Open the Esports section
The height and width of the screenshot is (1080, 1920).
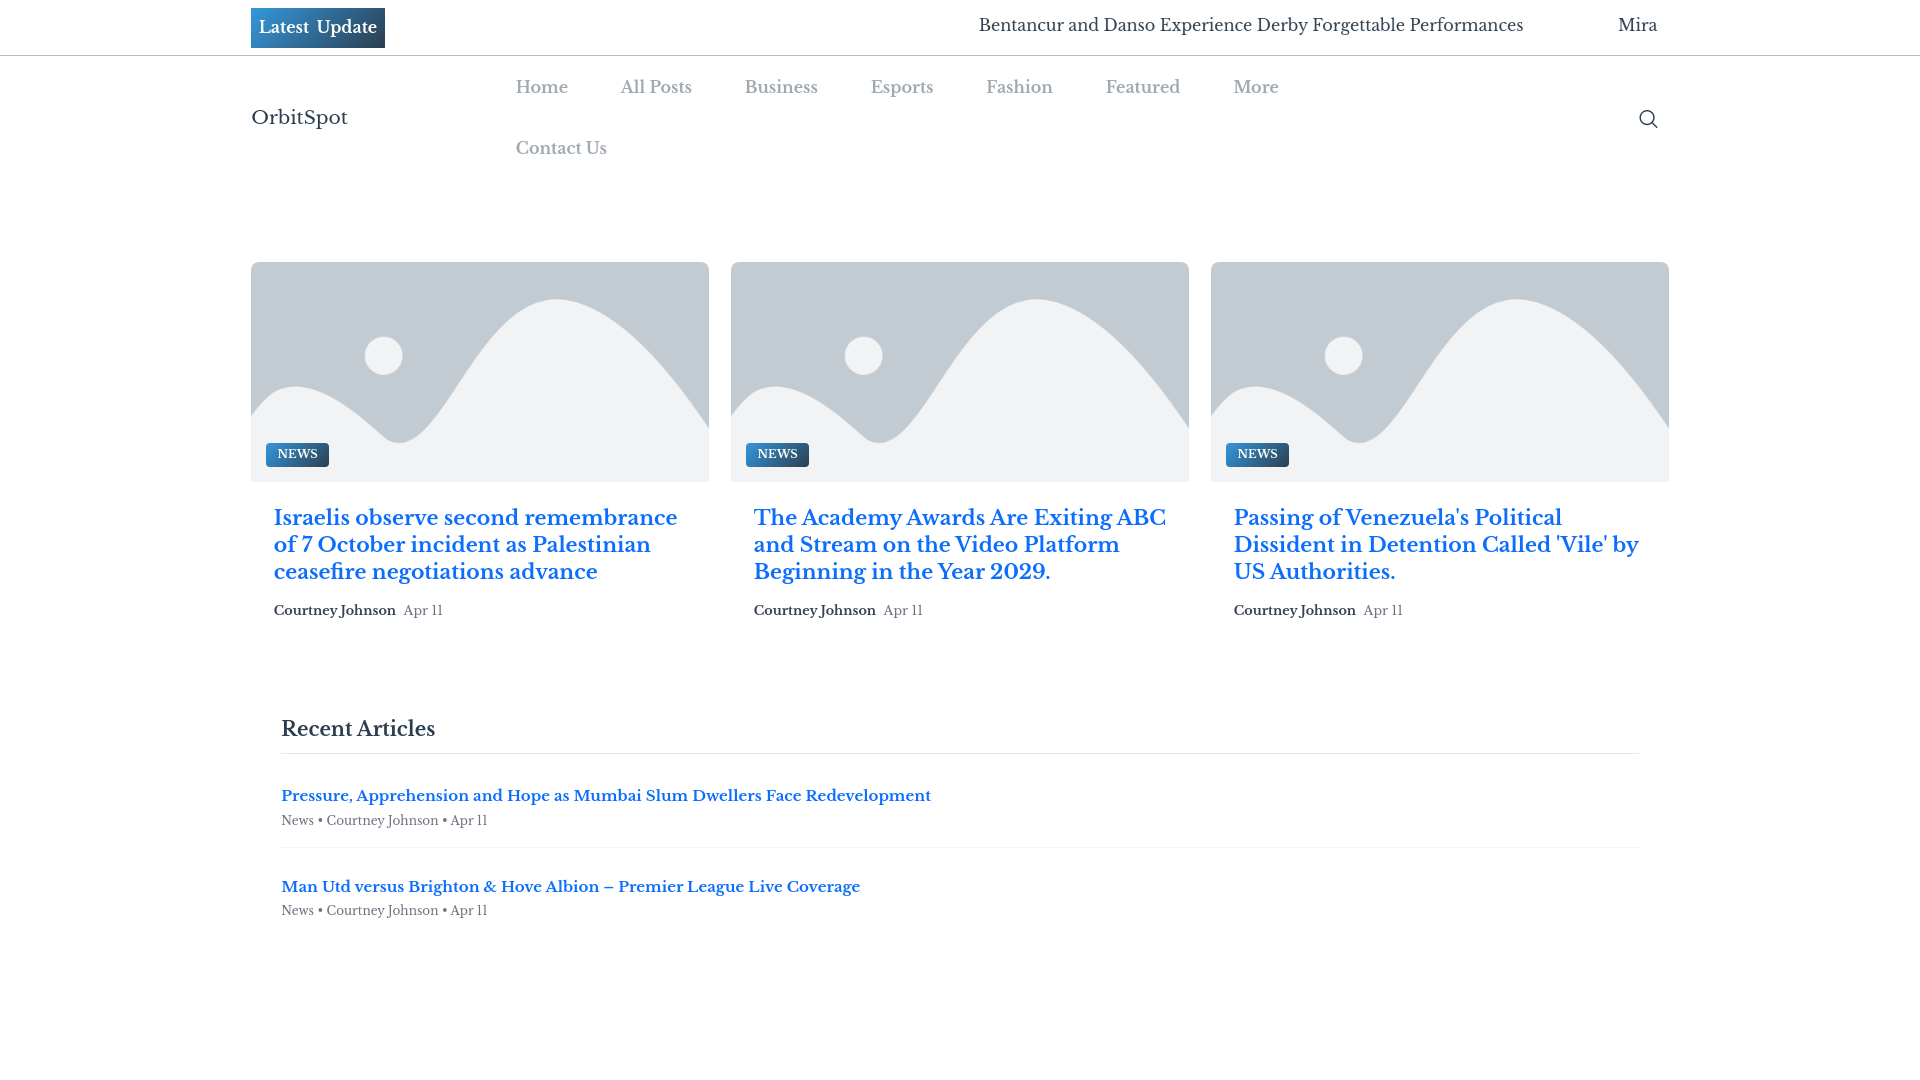pyautogui.click(x=902, y=87)
